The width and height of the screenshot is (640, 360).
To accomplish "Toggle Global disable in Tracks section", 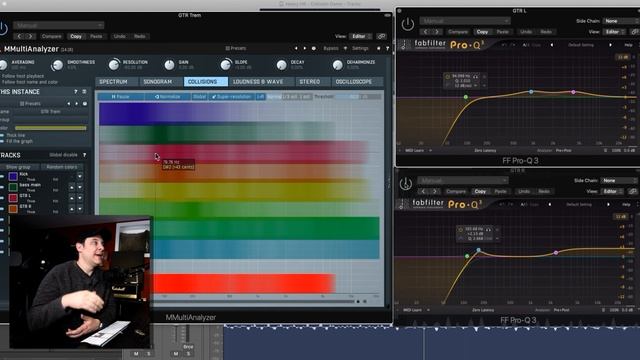I will click(64, 155).
